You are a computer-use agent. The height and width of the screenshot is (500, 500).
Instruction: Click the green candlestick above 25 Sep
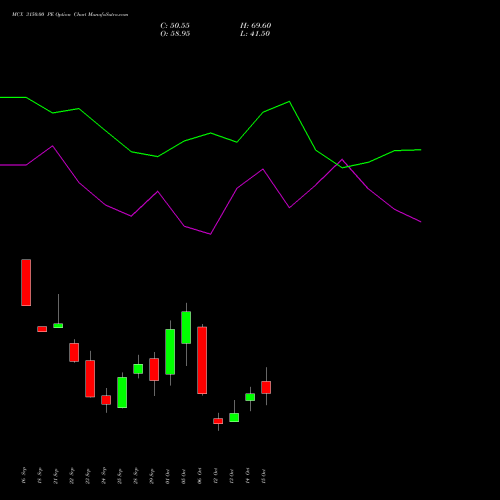[x=122, y=392]
